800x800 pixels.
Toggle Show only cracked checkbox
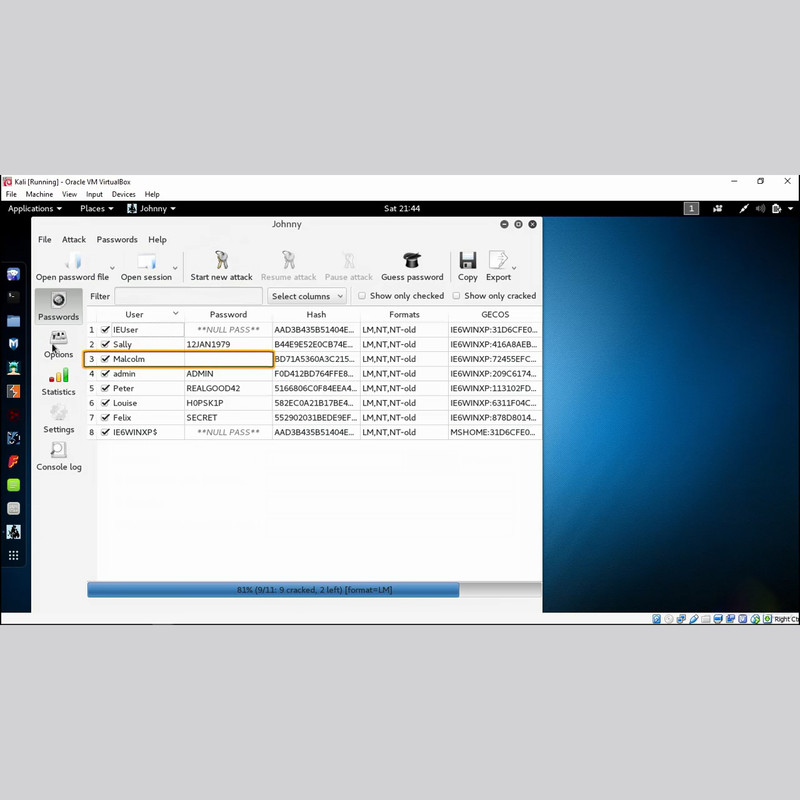(456, 295)
